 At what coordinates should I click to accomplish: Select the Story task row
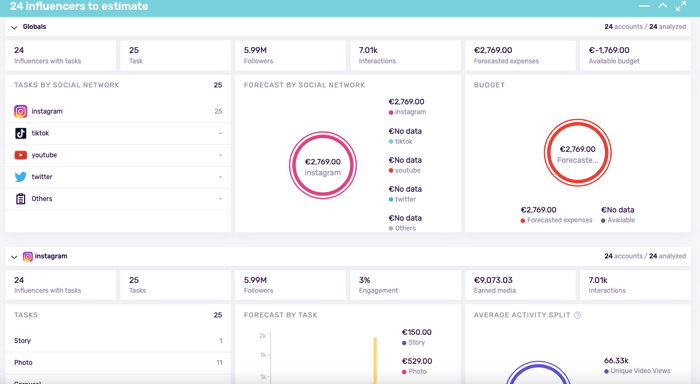118,341
